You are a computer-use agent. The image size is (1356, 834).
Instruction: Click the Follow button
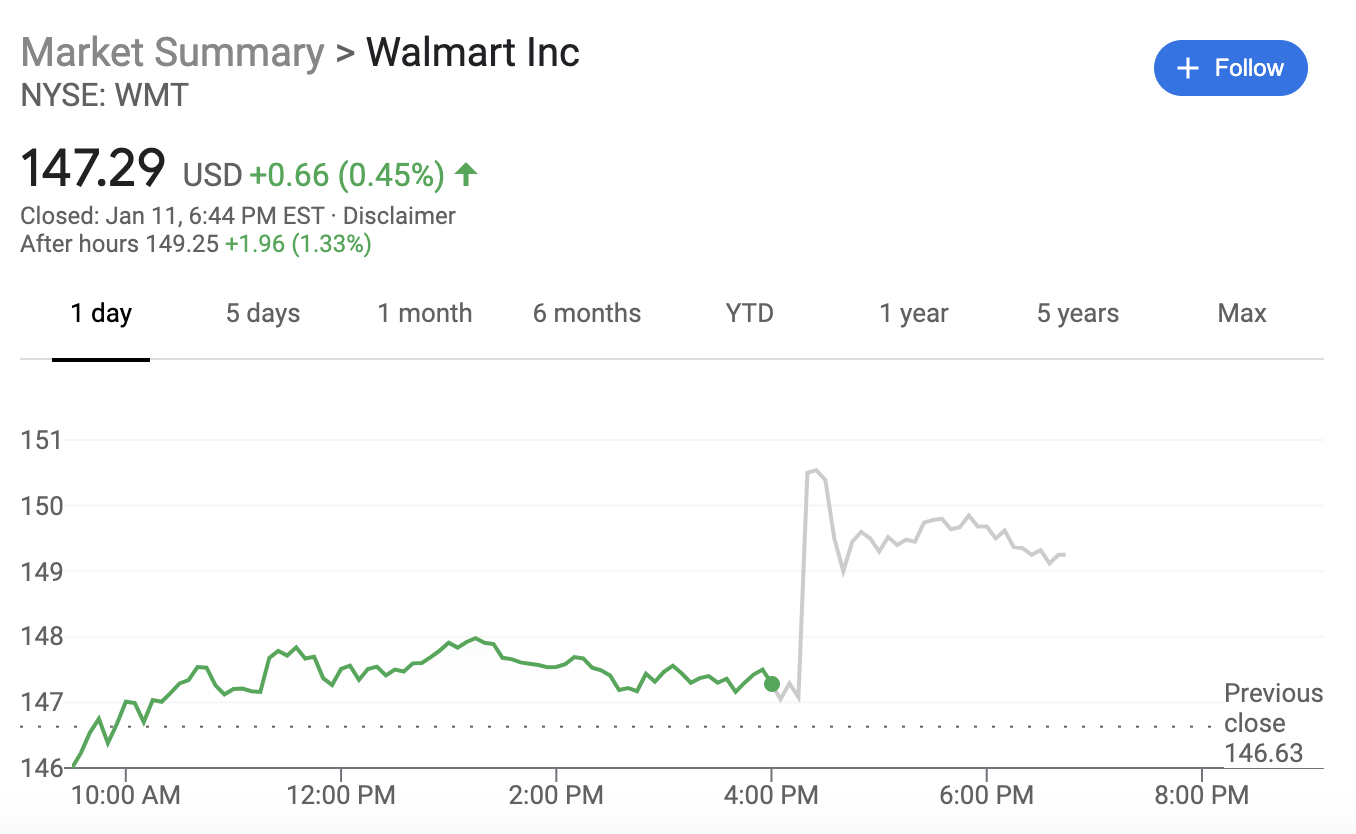click(1230, 68)
